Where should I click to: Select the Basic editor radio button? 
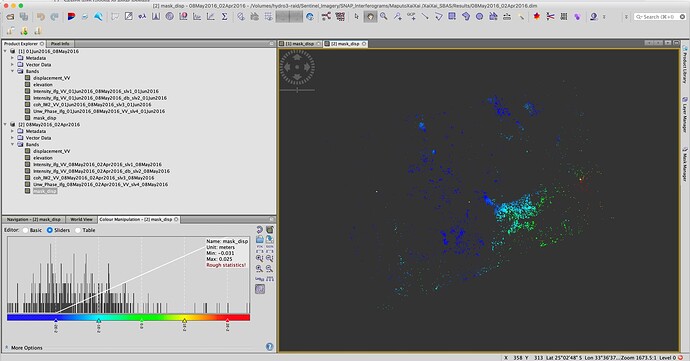pos(26,230)
